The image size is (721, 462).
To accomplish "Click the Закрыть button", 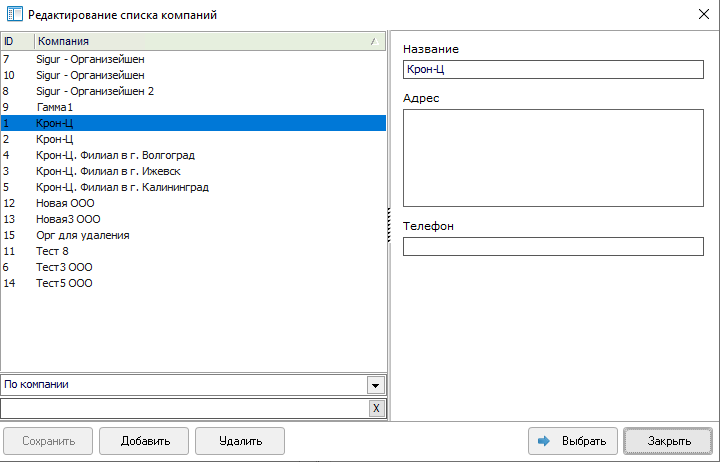I will tap(668, 441).
